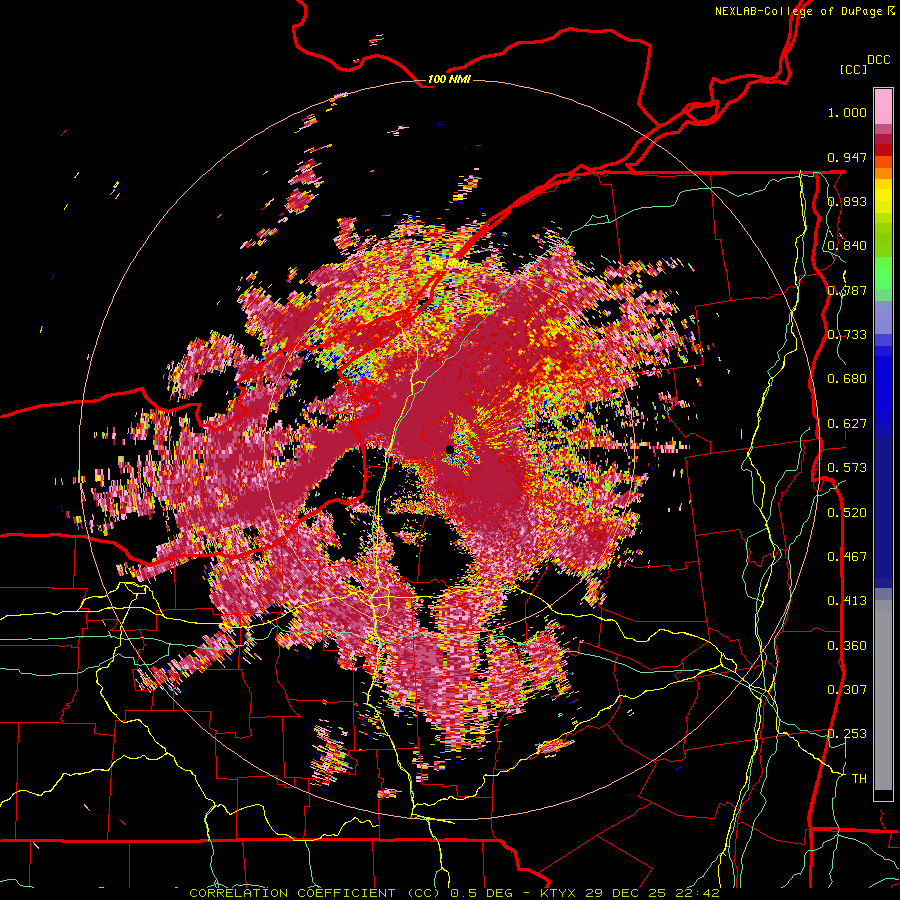The image size is (900, 900).
Task: Click the 22:42 timestamp
Action: (x=697, y=893)
